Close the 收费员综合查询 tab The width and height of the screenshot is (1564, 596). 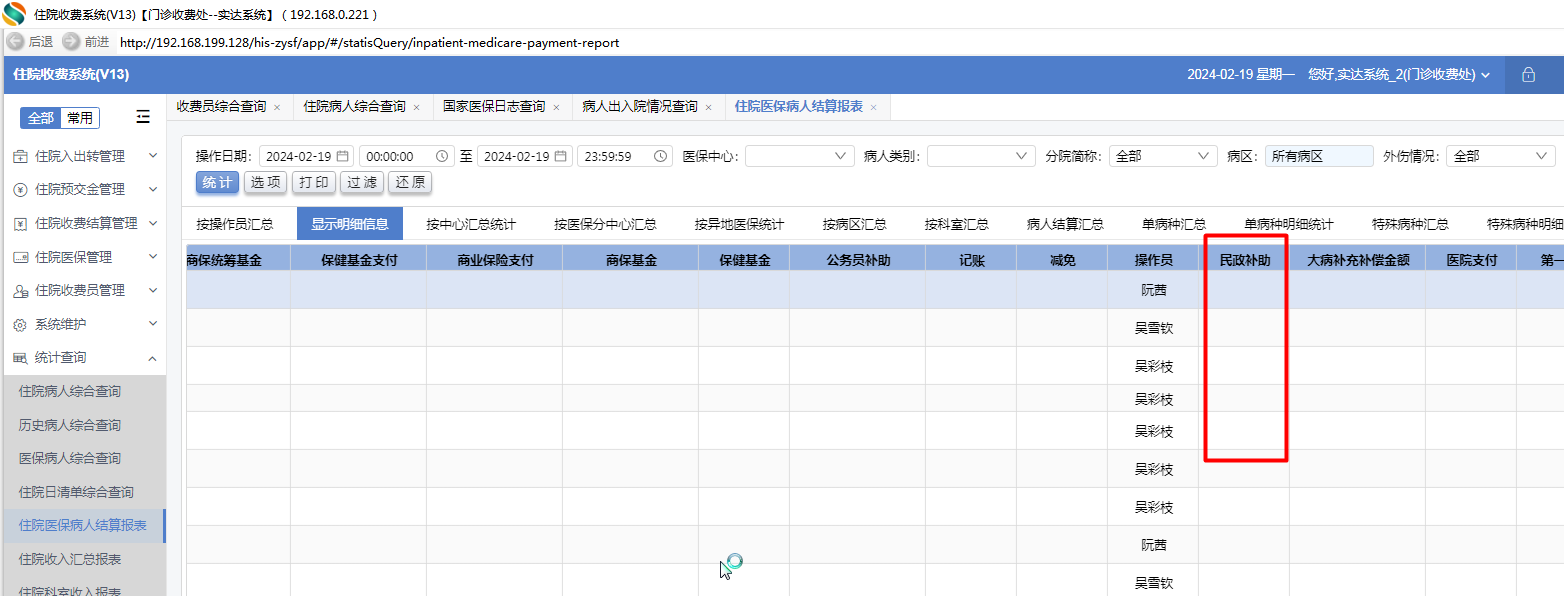pyautogui.click(x=277, y=107)
